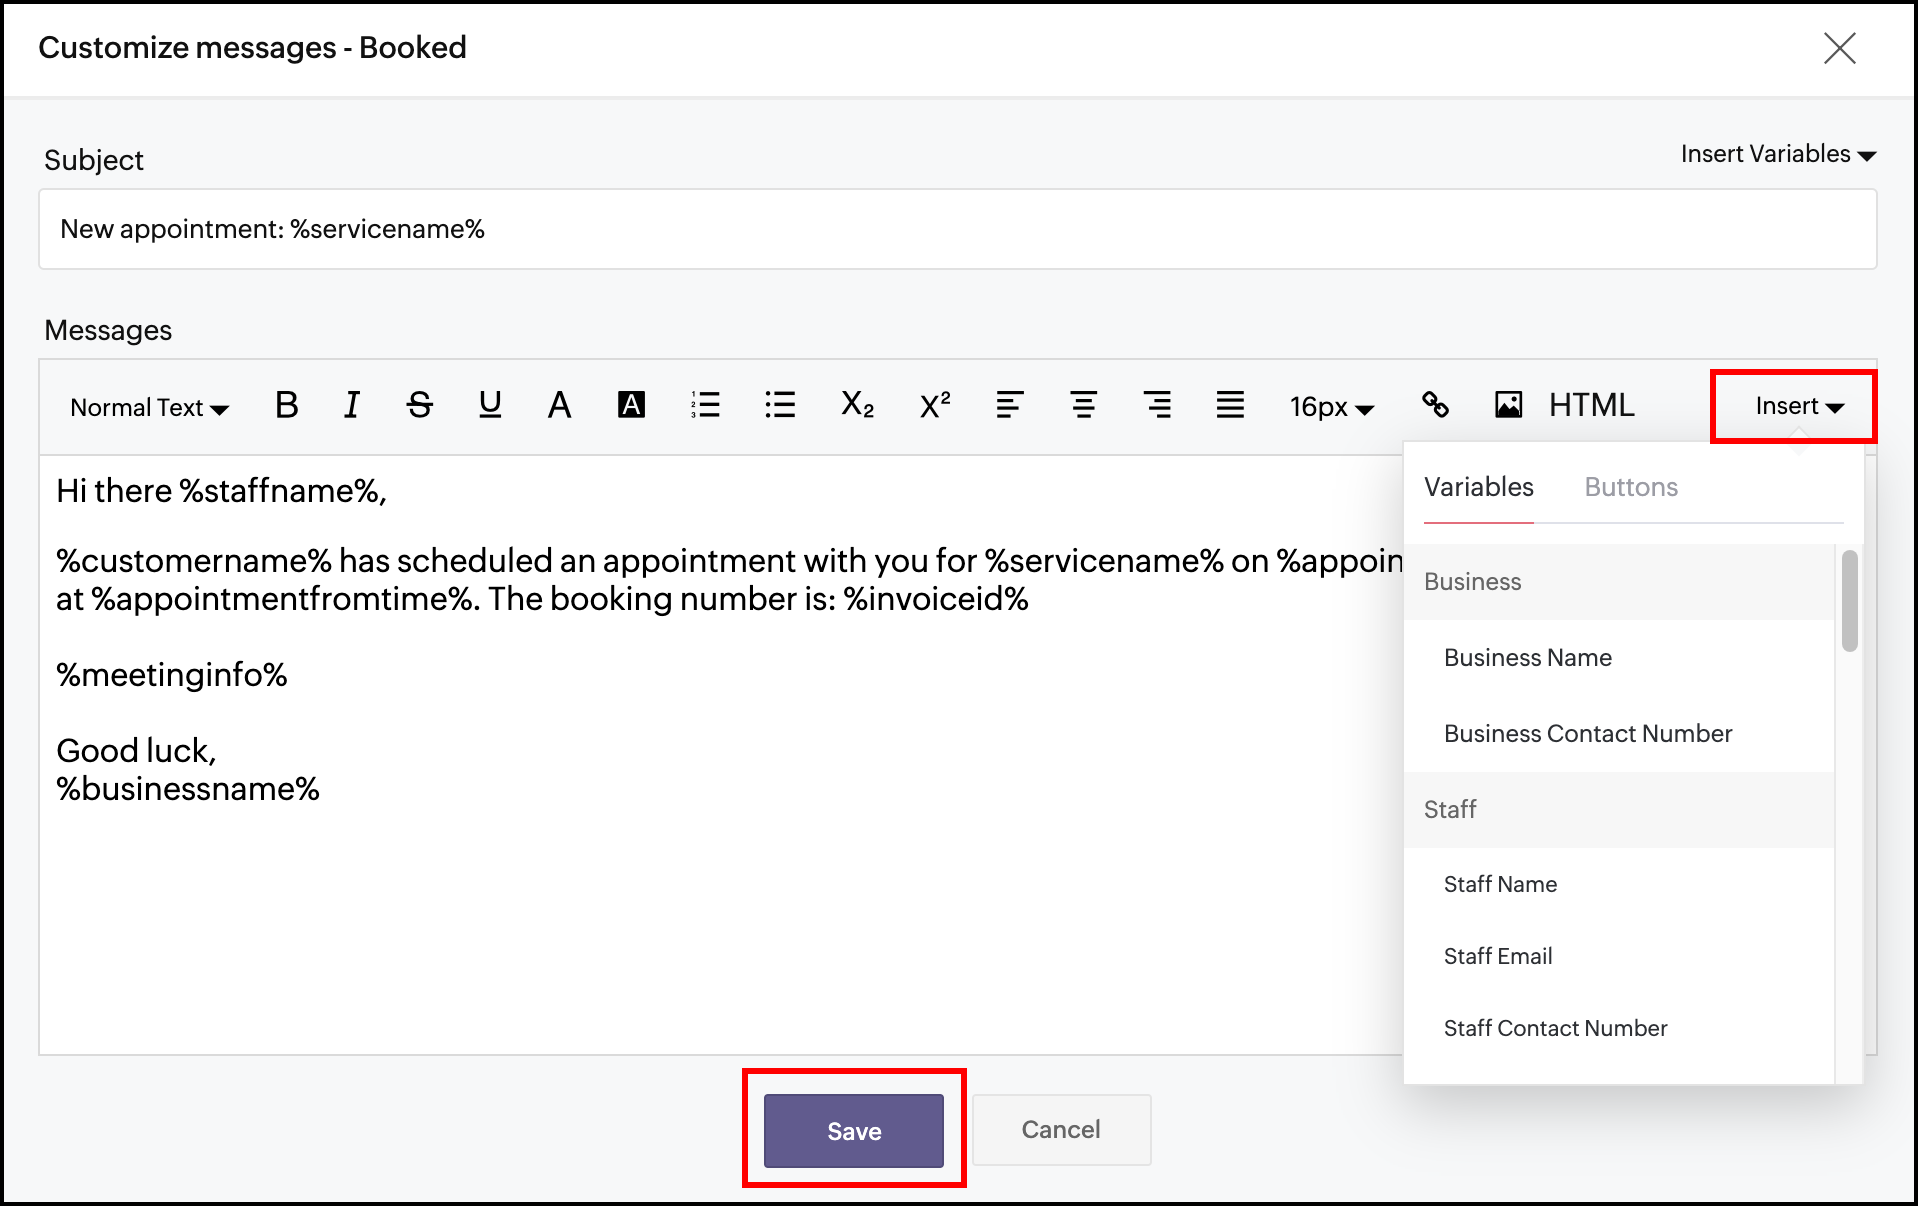Viewport: 1918px width, 1206px height.
Task: Align text to the left
Action: (x=1009, y=405)
